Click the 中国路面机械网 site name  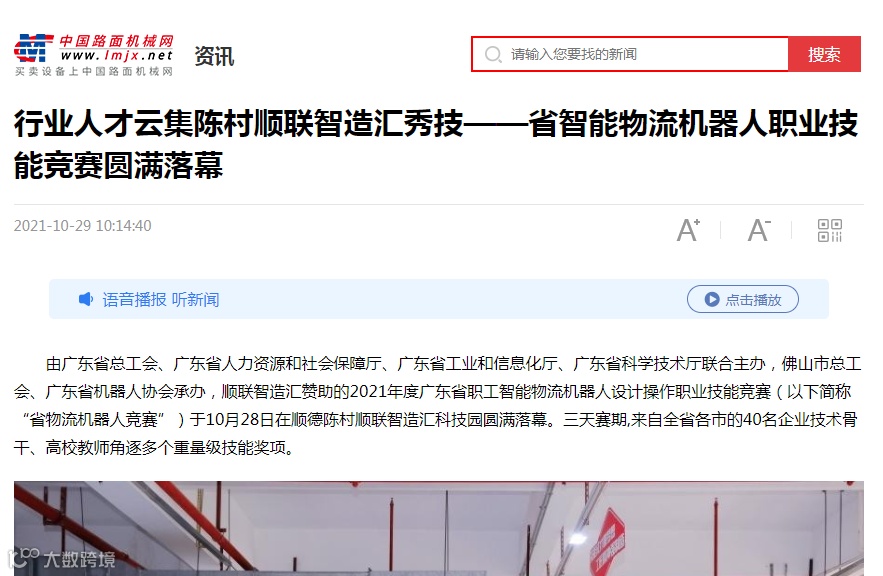pyautogui.click(x=117, y=41)
